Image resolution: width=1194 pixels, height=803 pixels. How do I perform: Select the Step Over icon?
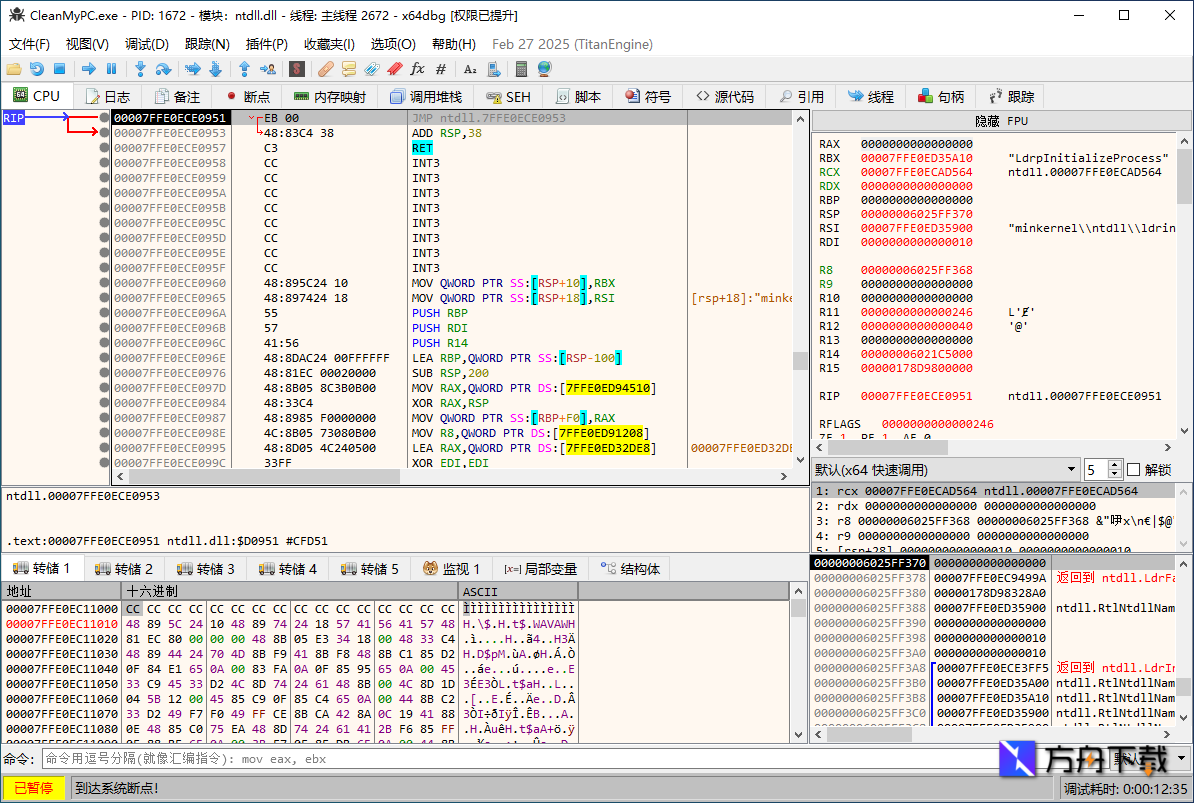(164, 69)
